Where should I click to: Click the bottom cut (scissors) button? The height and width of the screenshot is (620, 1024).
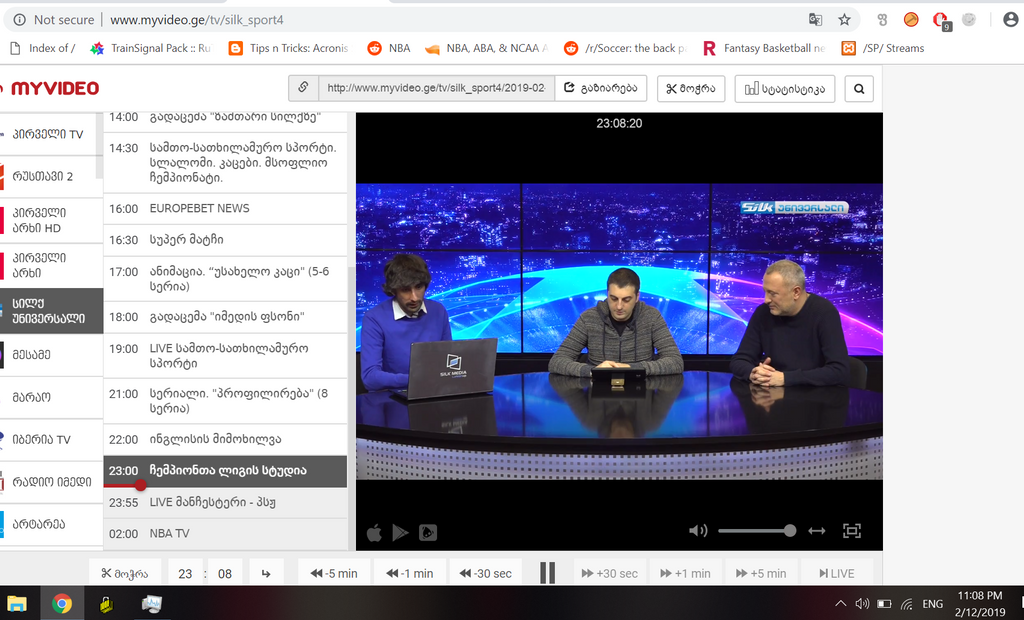pos(125,573)
